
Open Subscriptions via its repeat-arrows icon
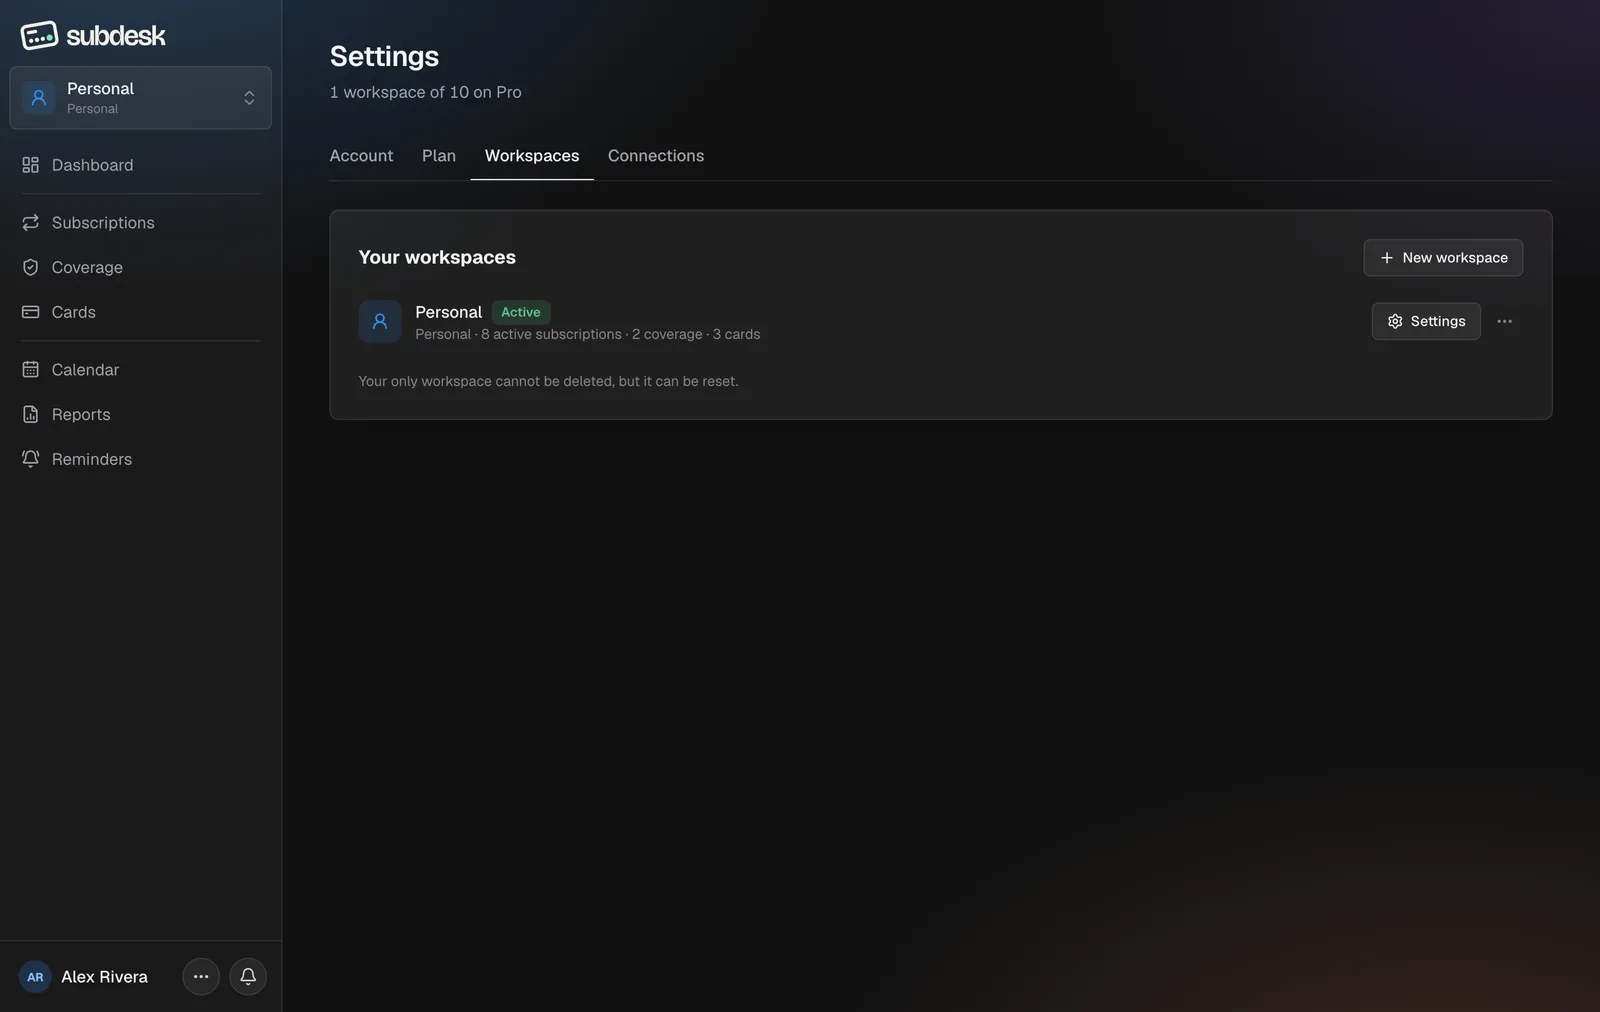31,222
